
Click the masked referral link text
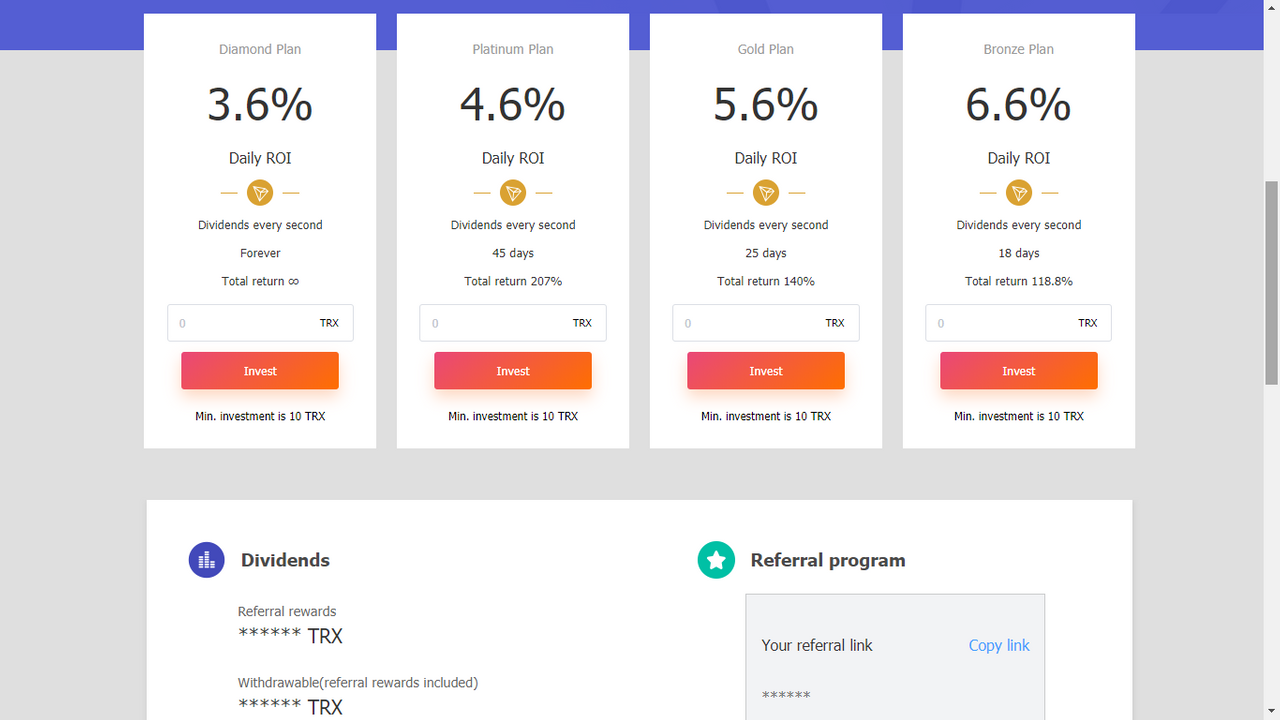[x=786, y=696]
